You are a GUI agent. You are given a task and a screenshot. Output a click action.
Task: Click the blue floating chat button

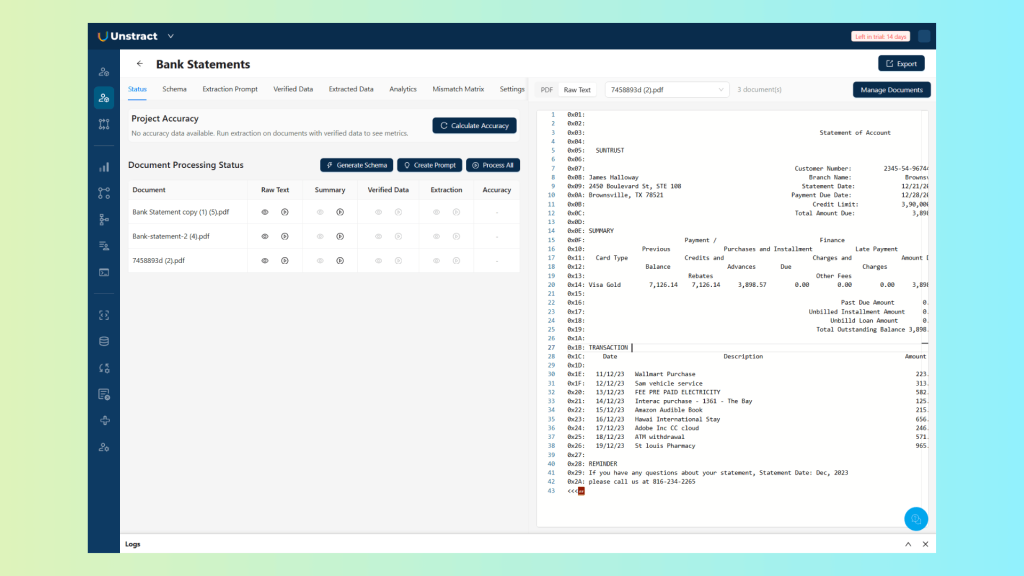[x=915, y=519]
